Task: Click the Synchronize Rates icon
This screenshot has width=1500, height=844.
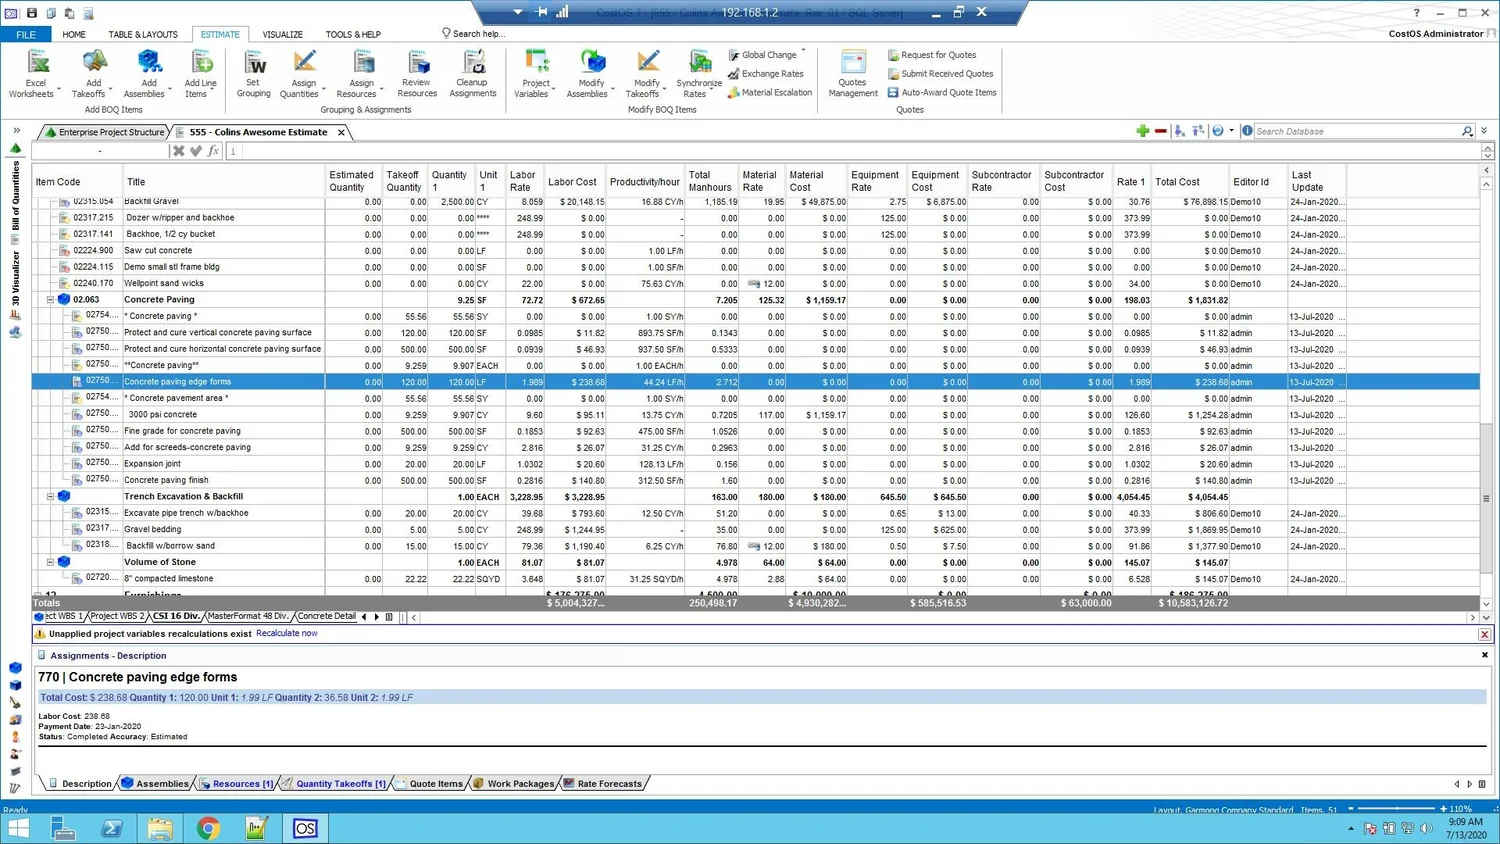Action: pyautogui.click(x=698, y=72)
